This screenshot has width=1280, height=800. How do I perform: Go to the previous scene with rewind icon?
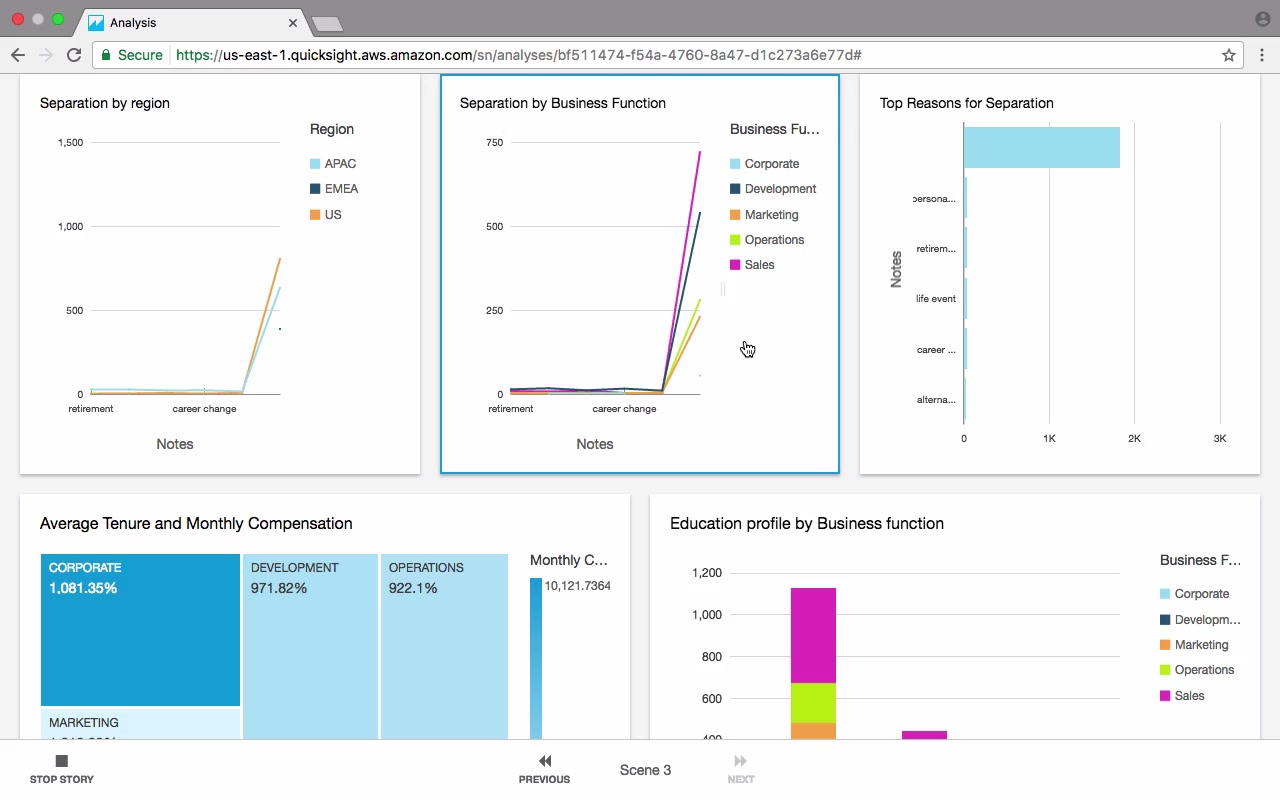point(545,761)
